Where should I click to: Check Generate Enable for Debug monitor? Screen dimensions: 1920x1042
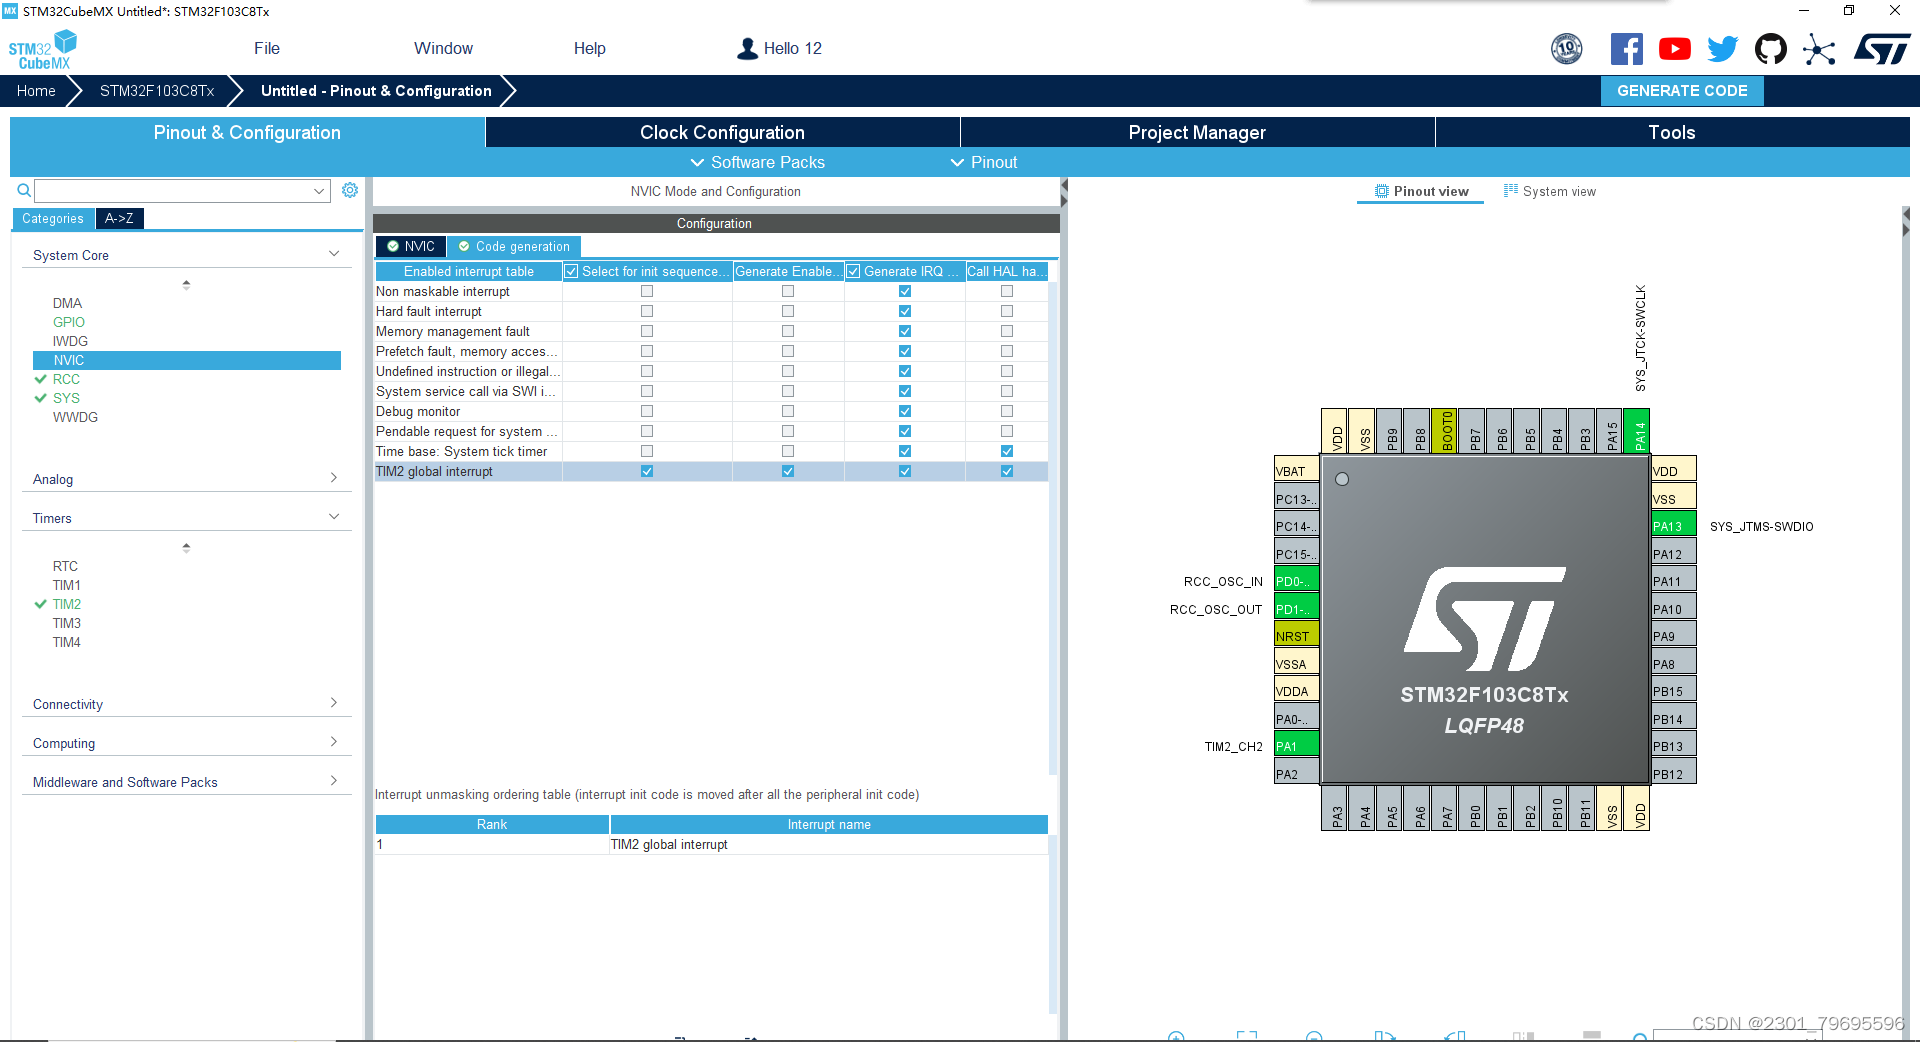tap(788, 411)
